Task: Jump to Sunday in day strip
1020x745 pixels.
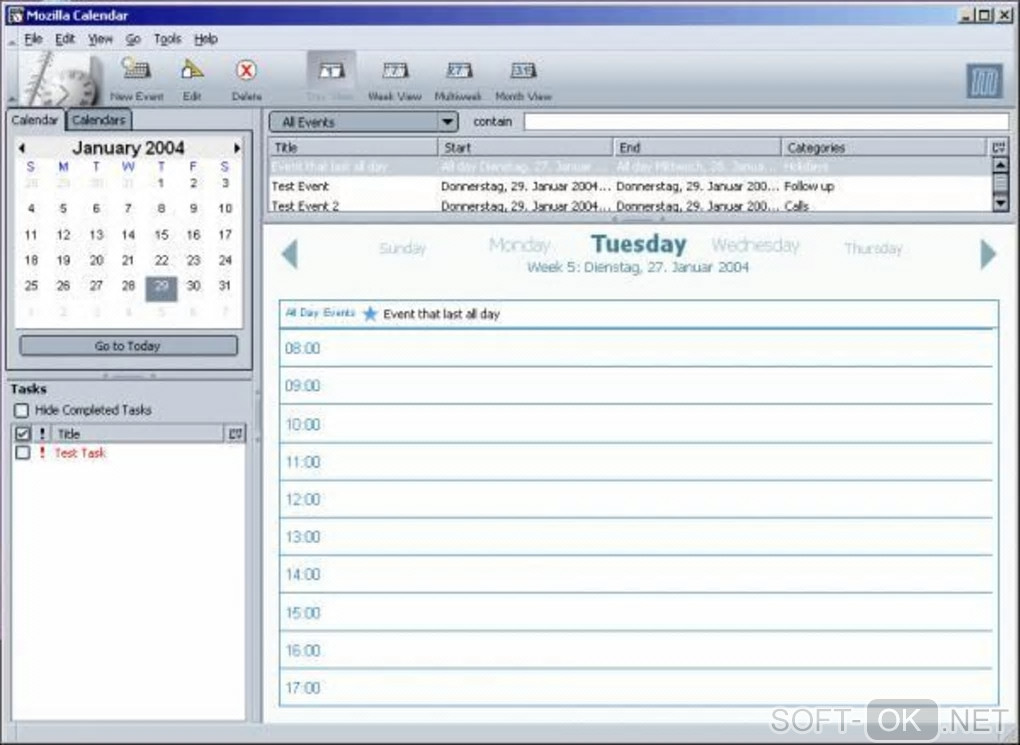Action: (x=403, y=248)
